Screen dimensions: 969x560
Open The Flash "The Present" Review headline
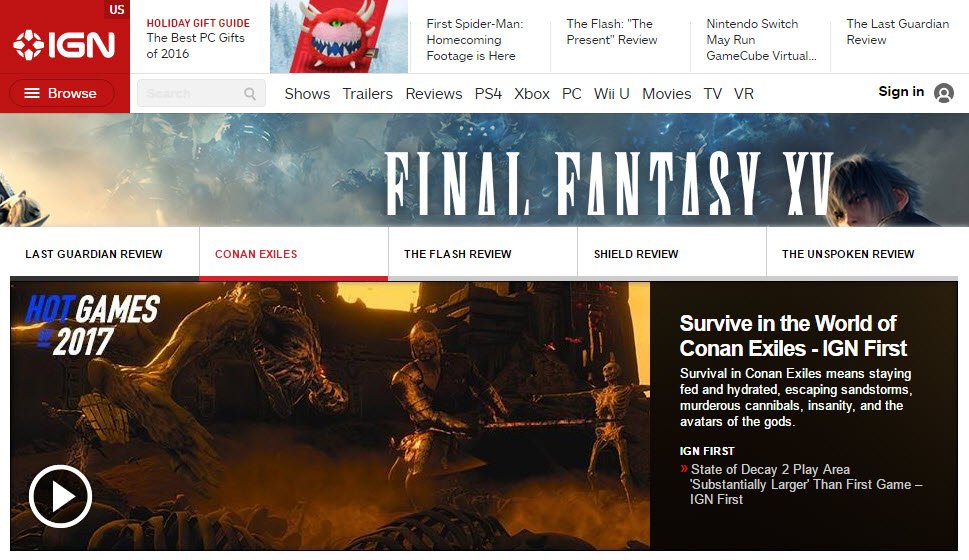[612, 32]
